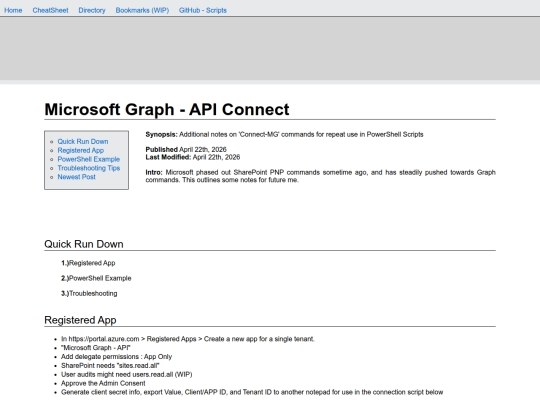Click list item 2.)PowerShell Example
This screenshot has height=405, width=540.
[x=96, y=278]
